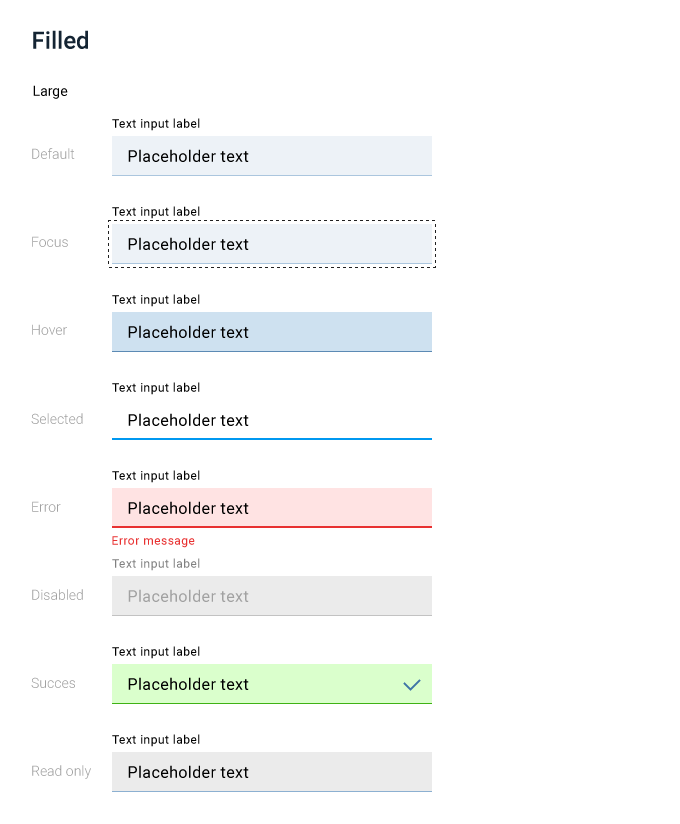Image resolution: width=680 pixels, height=824 pixels.
Task: Click the Filled section heading
Action: click(60, 40)
